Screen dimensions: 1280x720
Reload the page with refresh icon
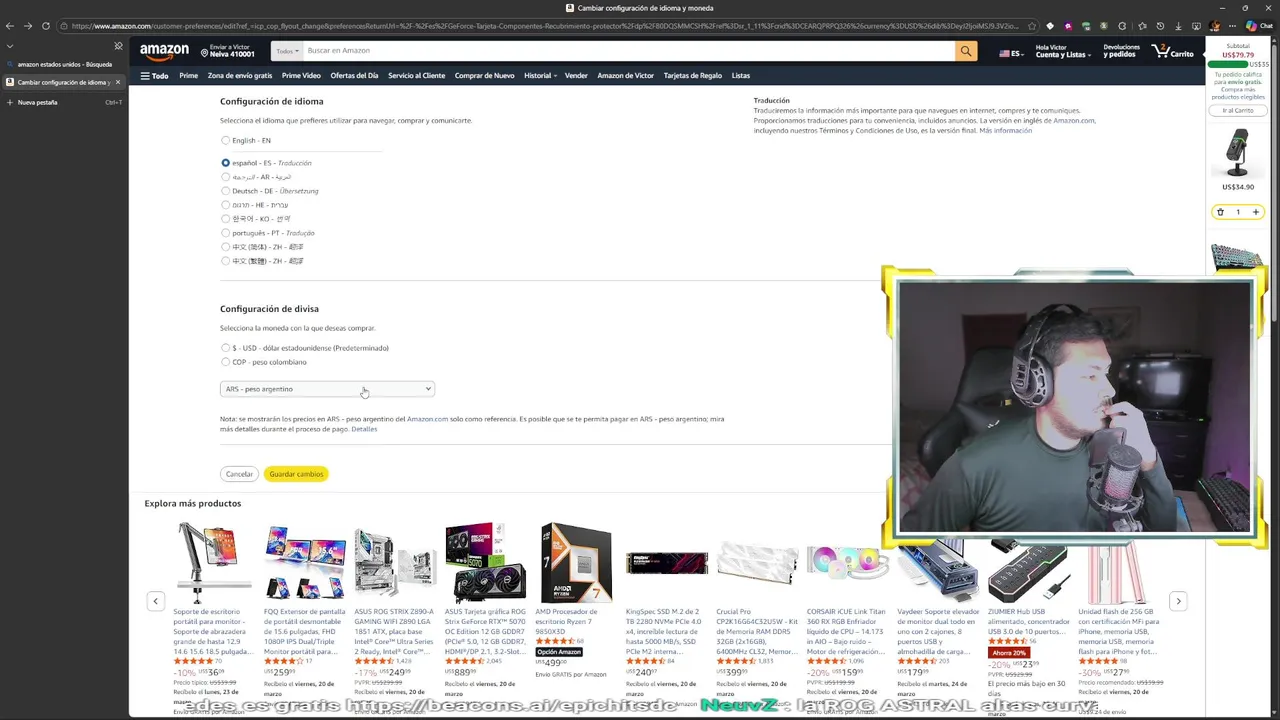tap(46, 26)
